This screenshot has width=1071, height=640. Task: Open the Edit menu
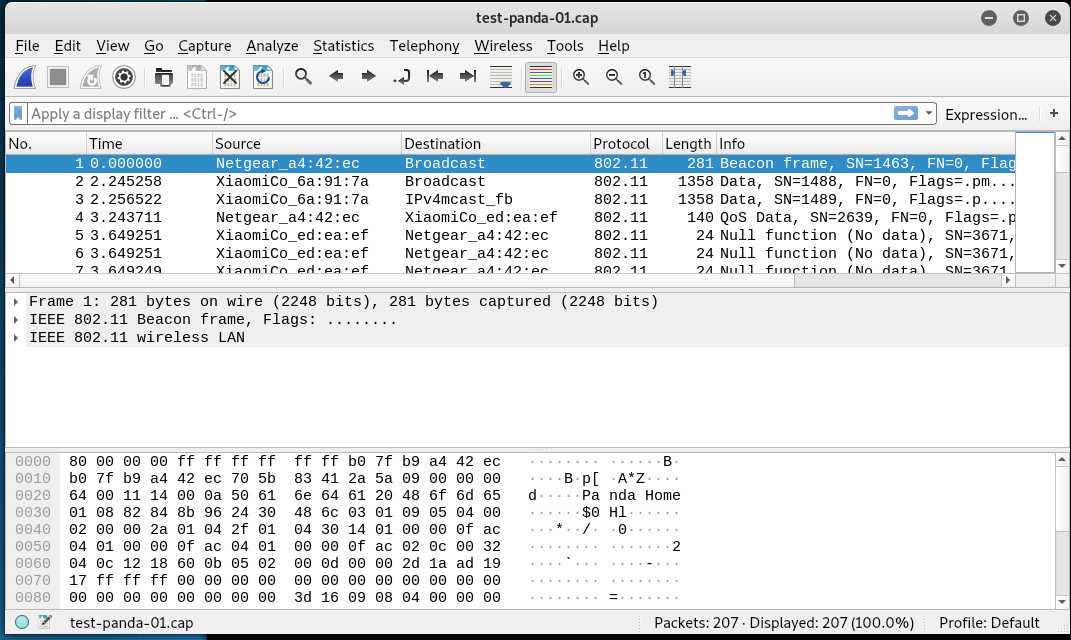[x=68, y=46]
